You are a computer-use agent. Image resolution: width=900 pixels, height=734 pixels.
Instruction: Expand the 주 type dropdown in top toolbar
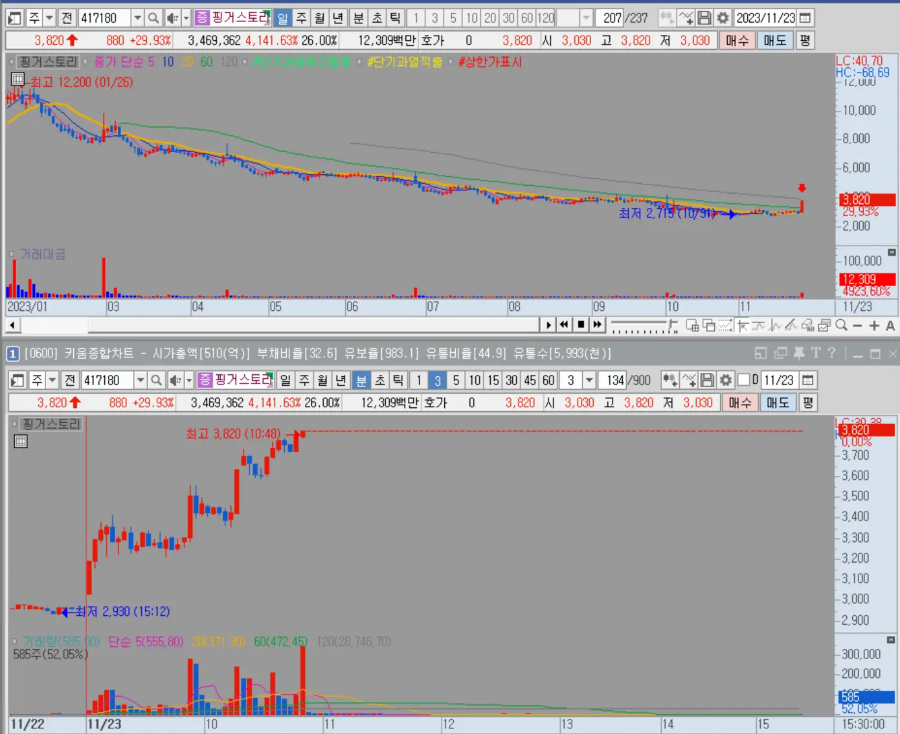click(x=49, y=18)
